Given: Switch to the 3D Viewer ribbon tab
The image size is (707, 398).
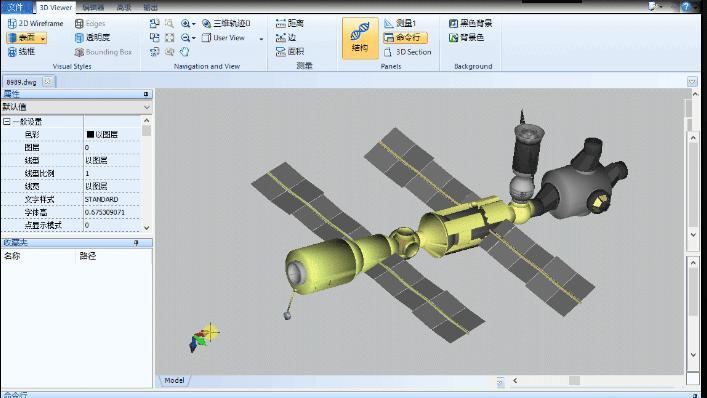Looking at the screenshot, I should 55,7.
